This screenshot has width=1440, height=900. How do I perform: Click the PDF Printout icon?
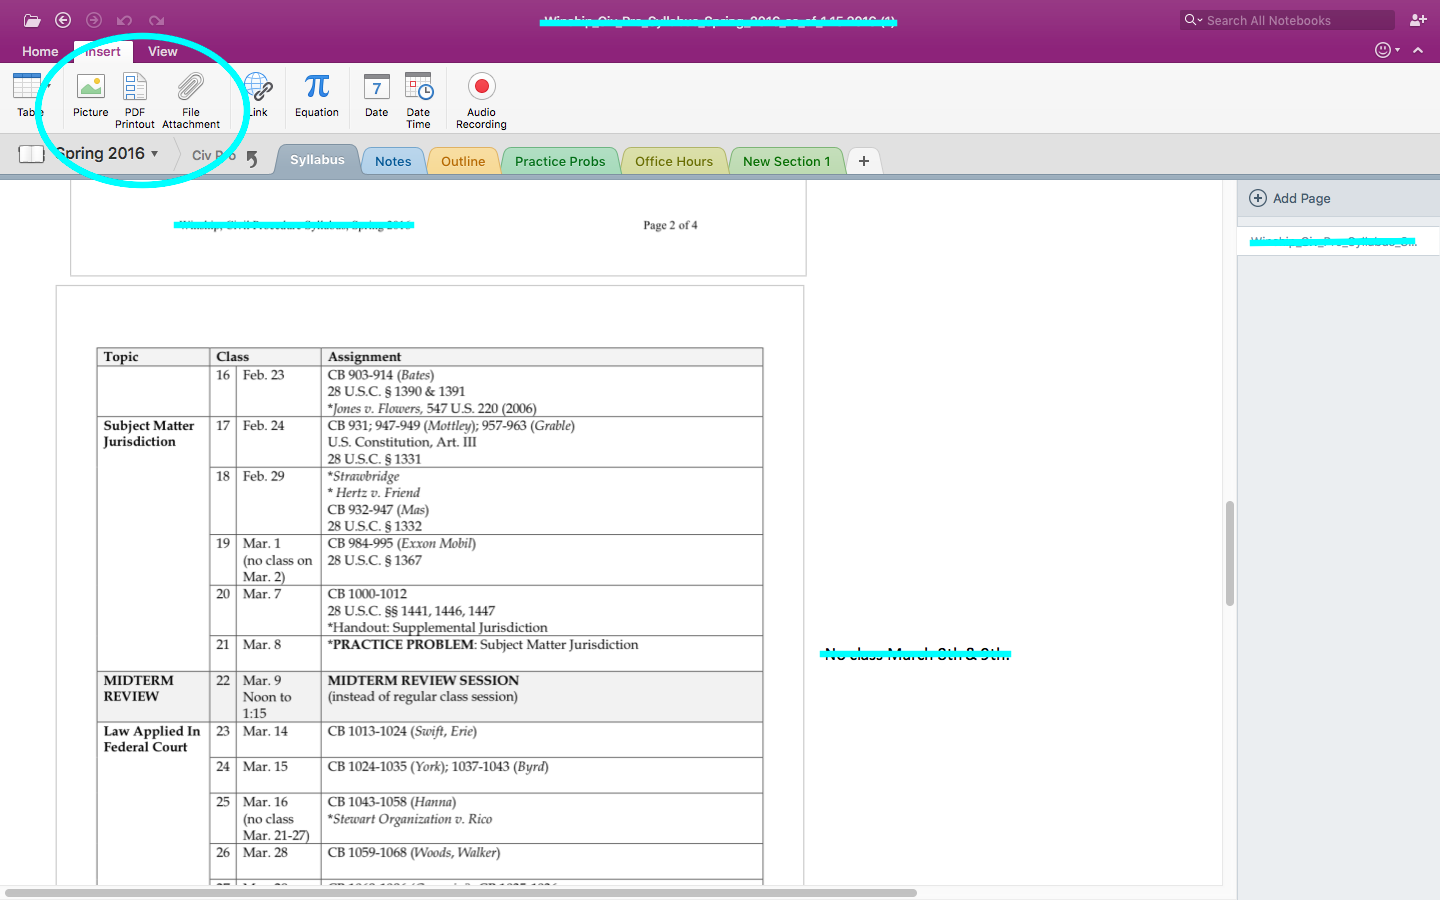(135, 99)
